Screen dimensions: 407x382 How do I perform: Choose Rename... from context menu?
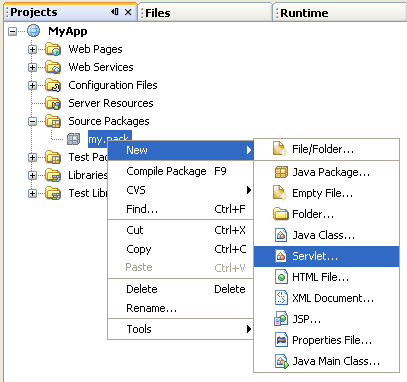(x=181, y=308)
